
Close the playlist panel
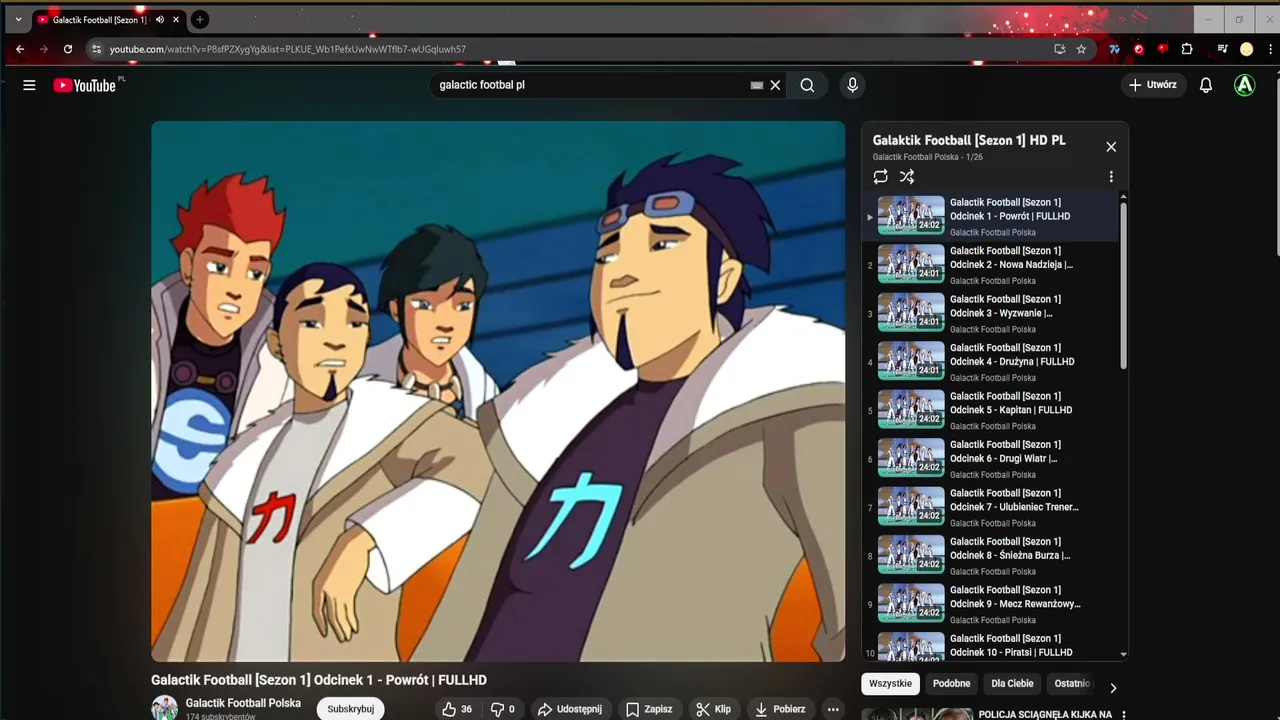pyautogui.click(x=1111, y=147)
